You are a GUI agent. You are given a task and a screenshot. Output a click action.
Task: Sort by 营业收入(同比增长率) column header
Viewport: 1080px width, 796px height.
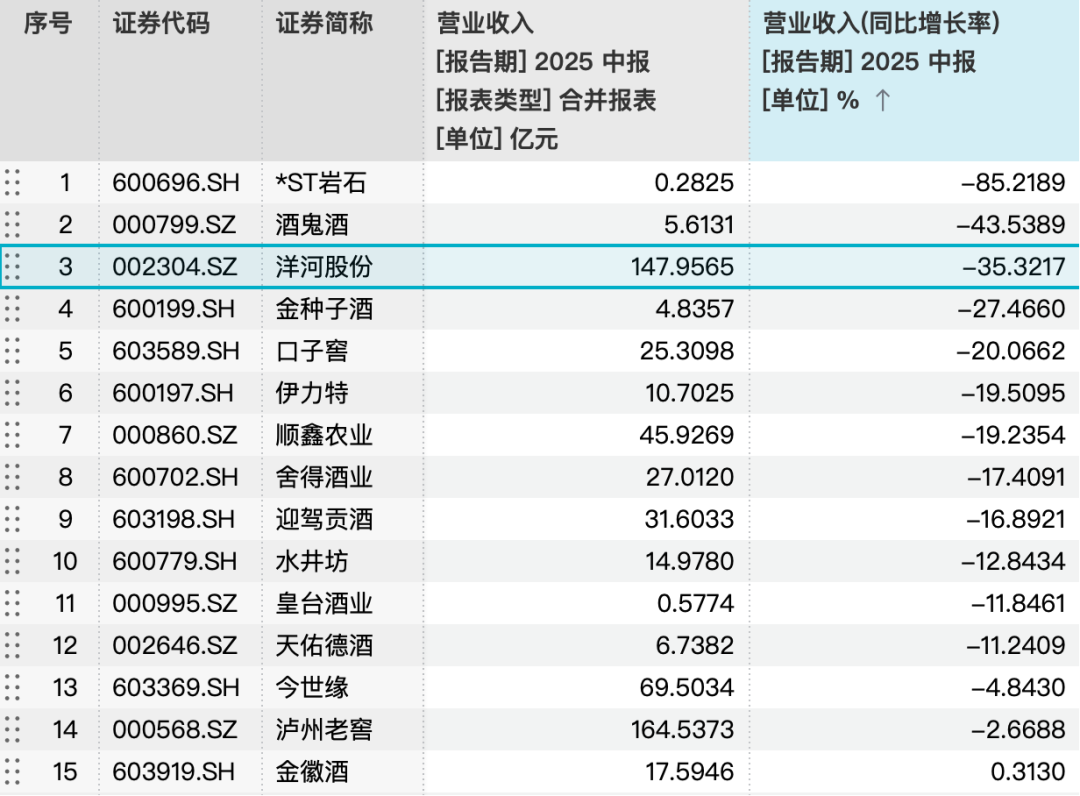(x=881, y=24)
